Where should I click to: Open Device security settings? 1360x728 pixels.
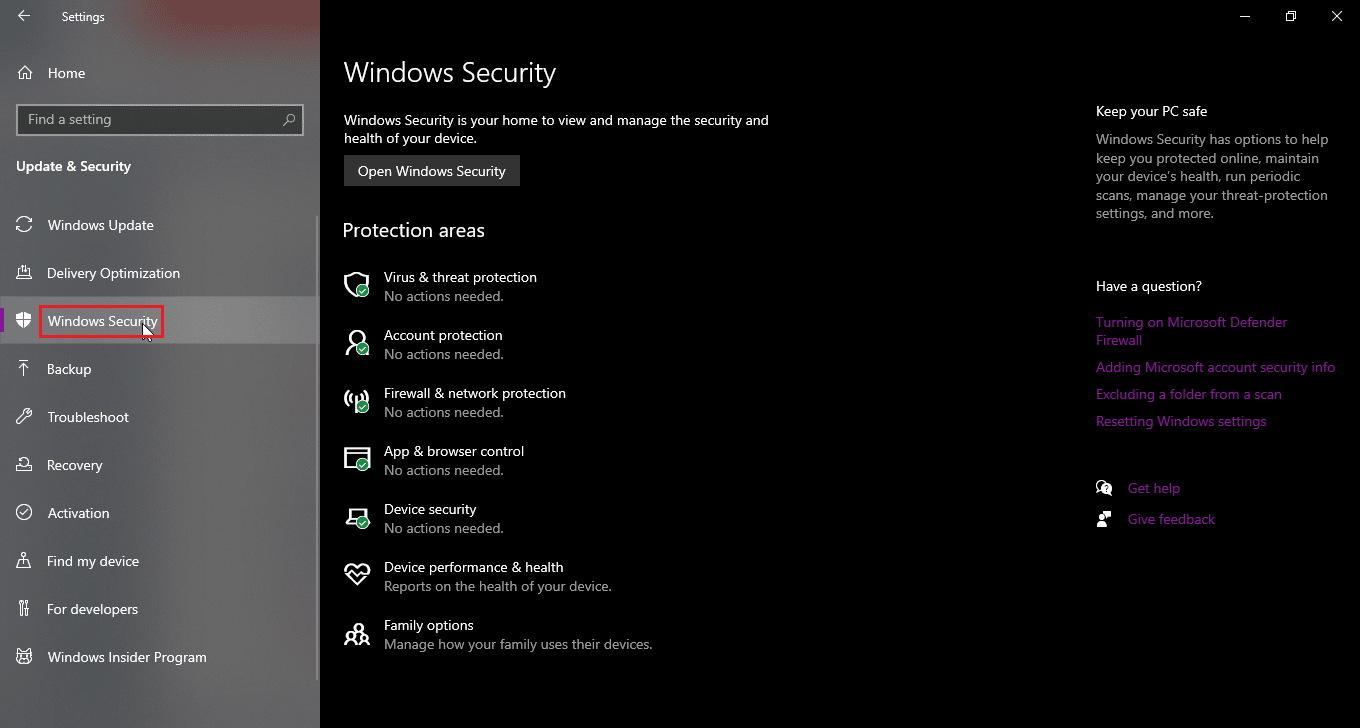(430, 509)
